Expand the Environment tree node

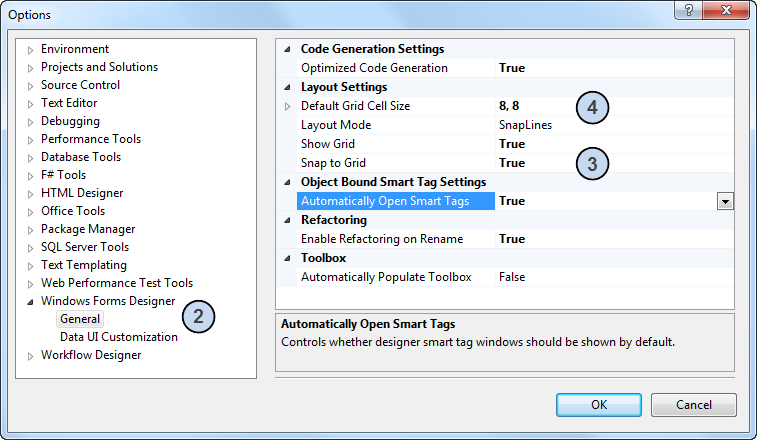pos(31,50)
